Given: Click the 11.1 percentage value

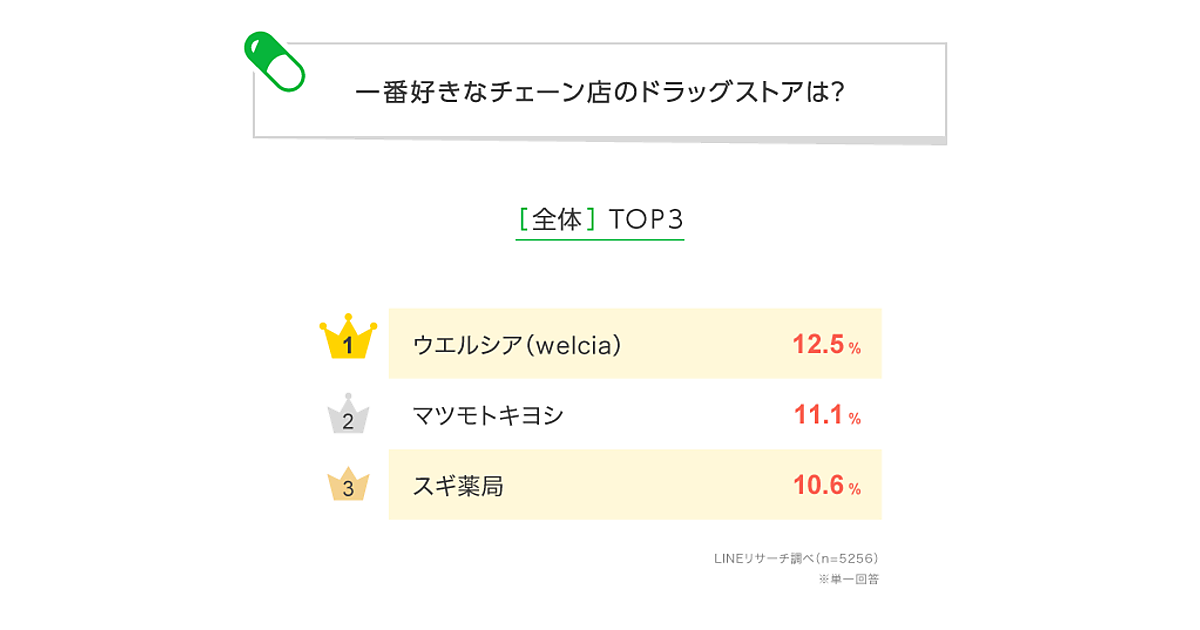Looking at the screenshot, I should point(818,414).
